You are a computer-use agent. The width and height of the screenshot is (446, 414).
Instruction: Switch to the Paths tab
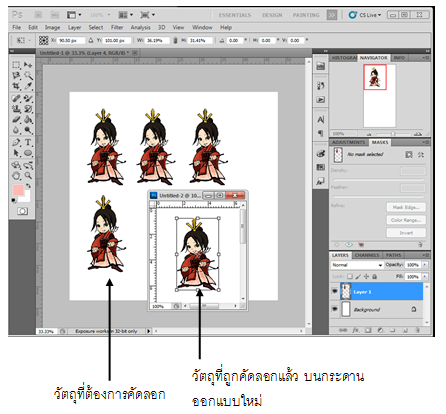pyautogui.click(x=393, y=255)
